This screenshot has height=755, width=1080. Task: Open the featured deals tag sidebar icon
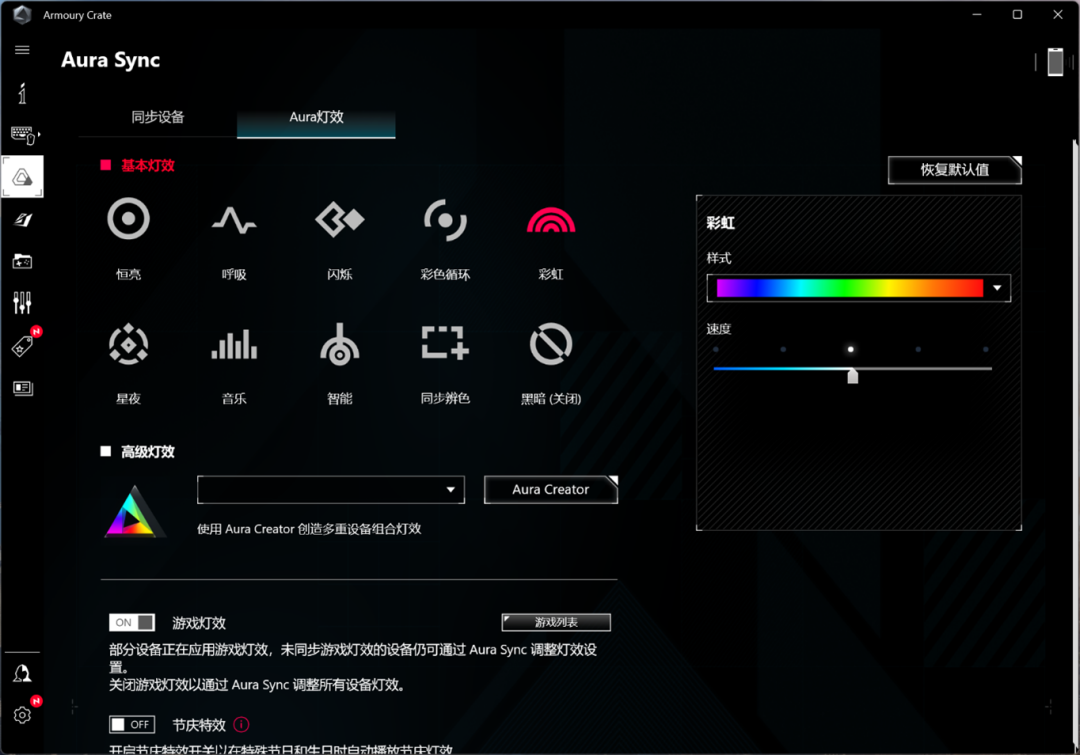(22, 346)
